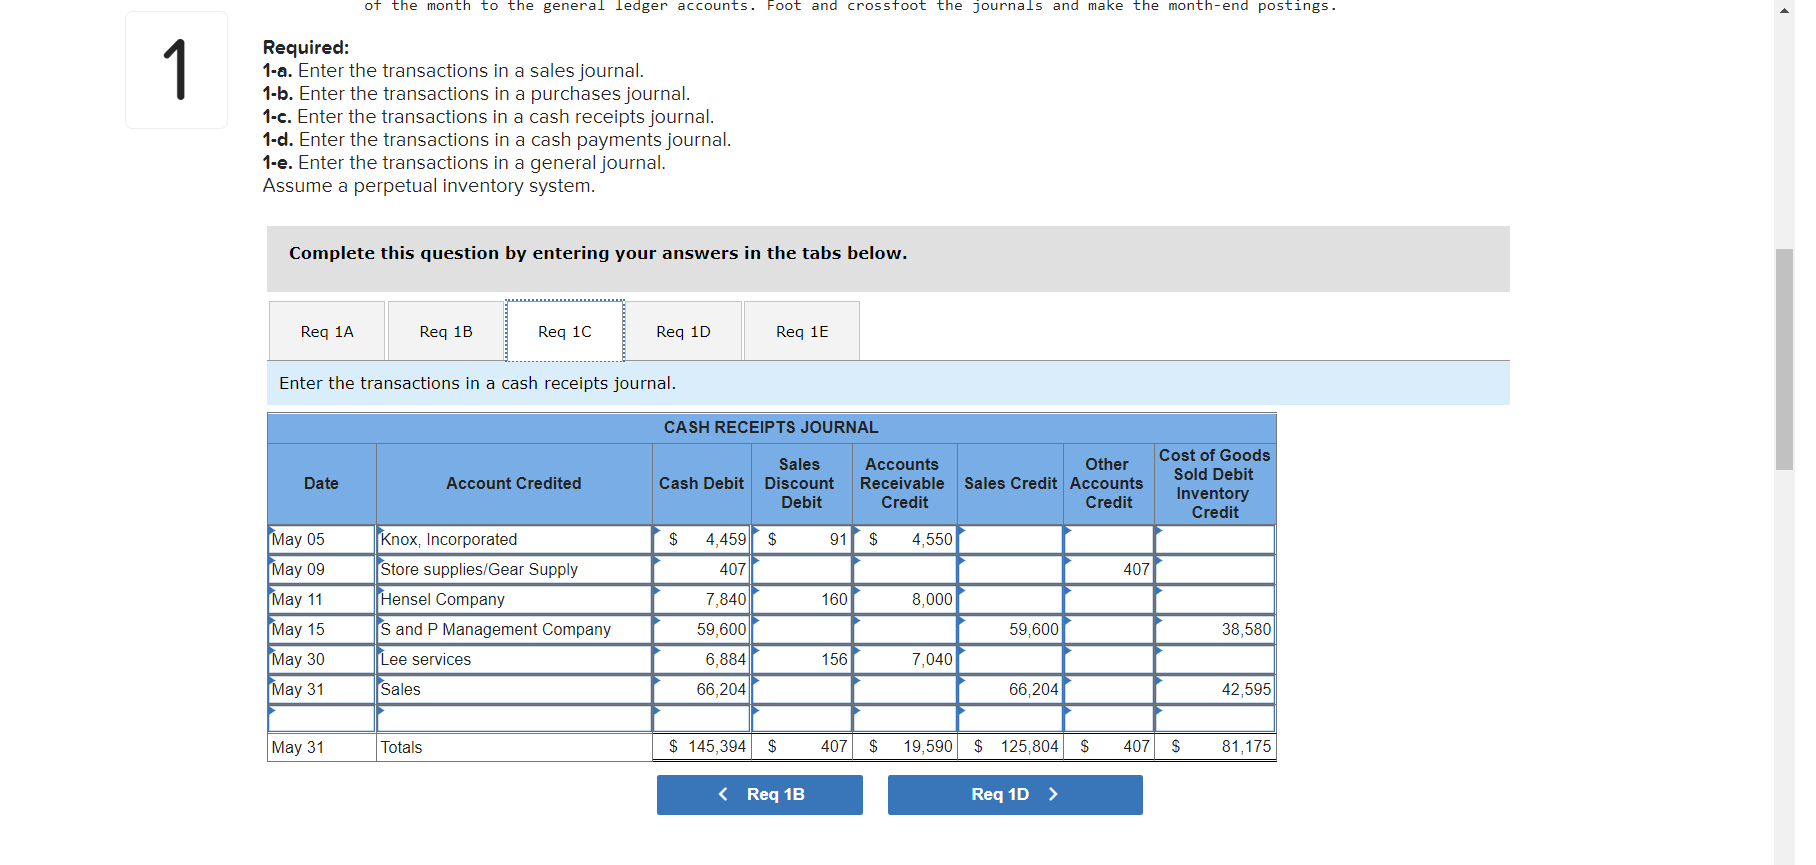
Task: Edit the 407 cash debit field for May 09
Action: point(702,569)
